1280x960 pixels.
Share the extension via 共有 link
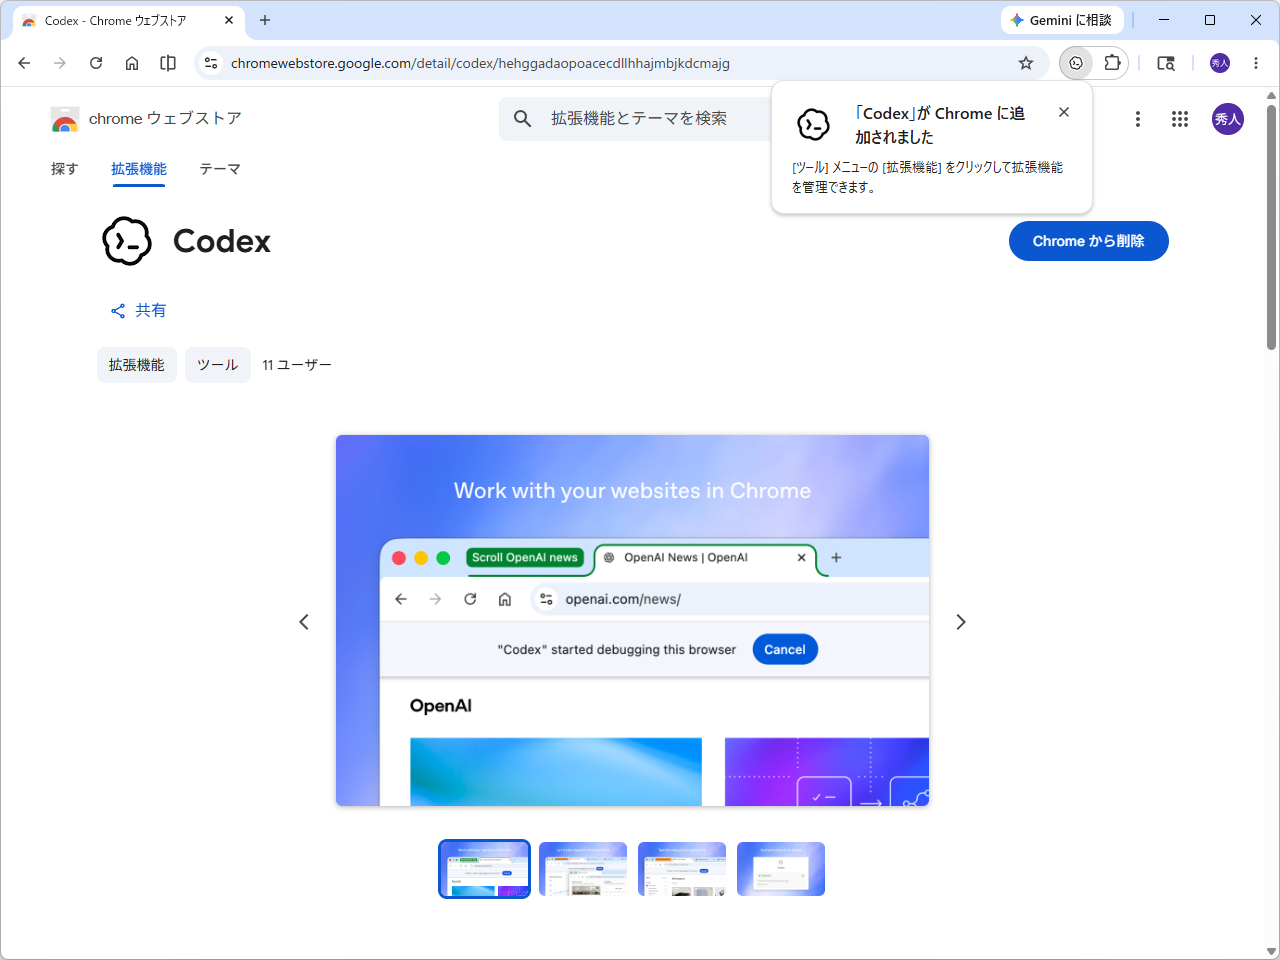coord(139,311)
